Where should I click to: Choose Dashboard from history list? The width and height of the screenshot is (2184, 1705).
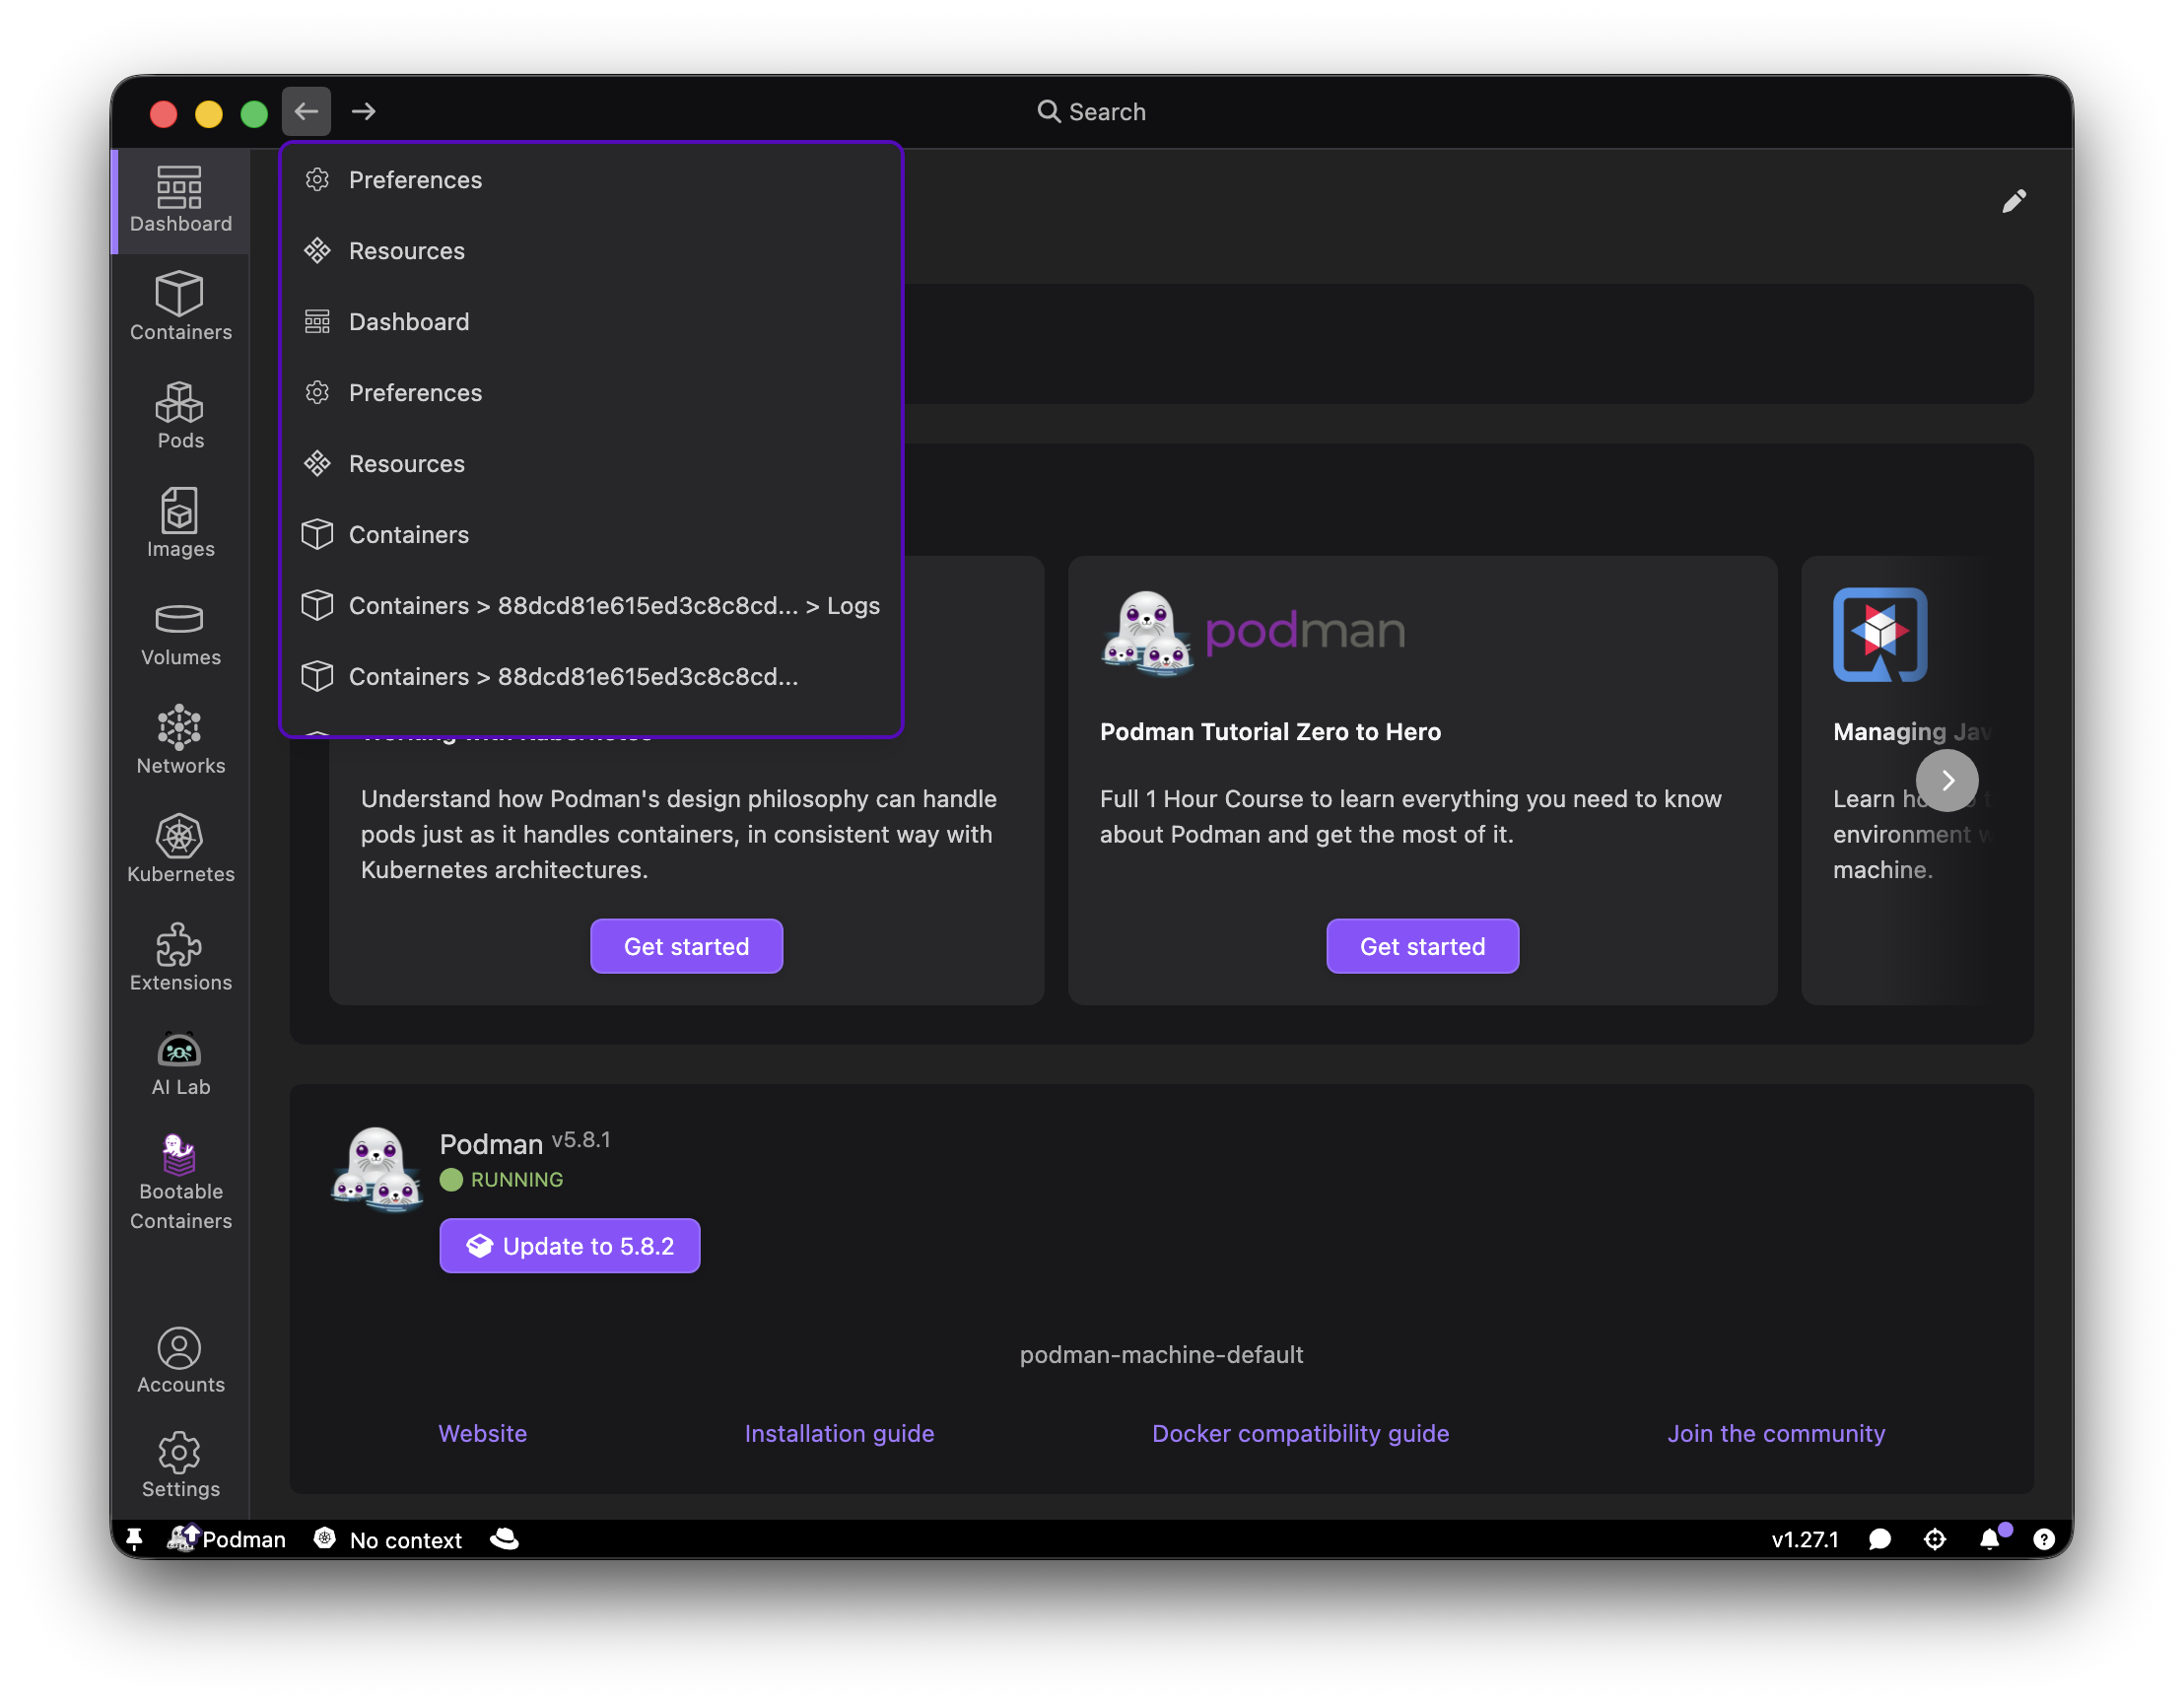(x=409, y=322)
